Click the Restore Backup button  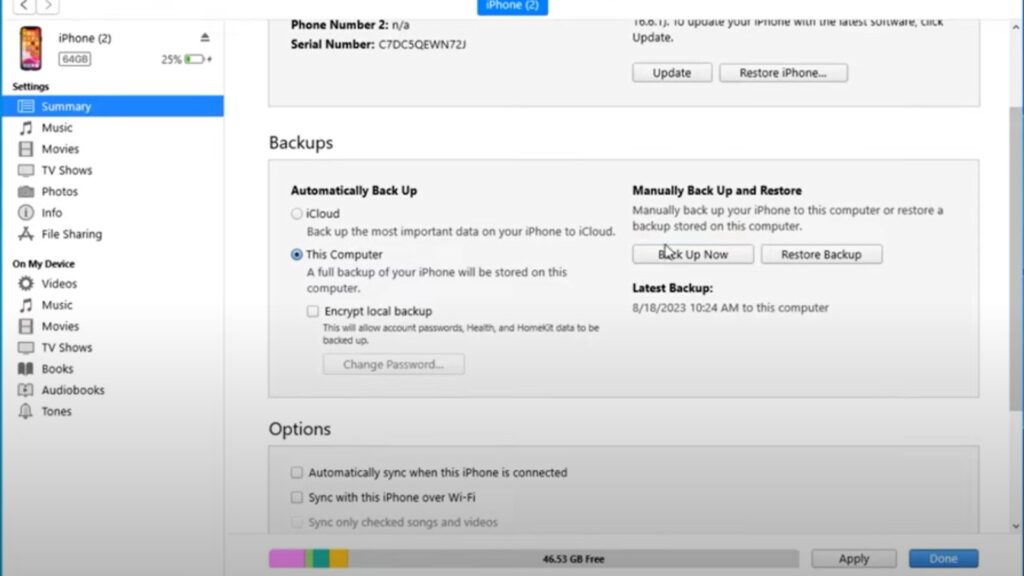click(x=821, y=255)
